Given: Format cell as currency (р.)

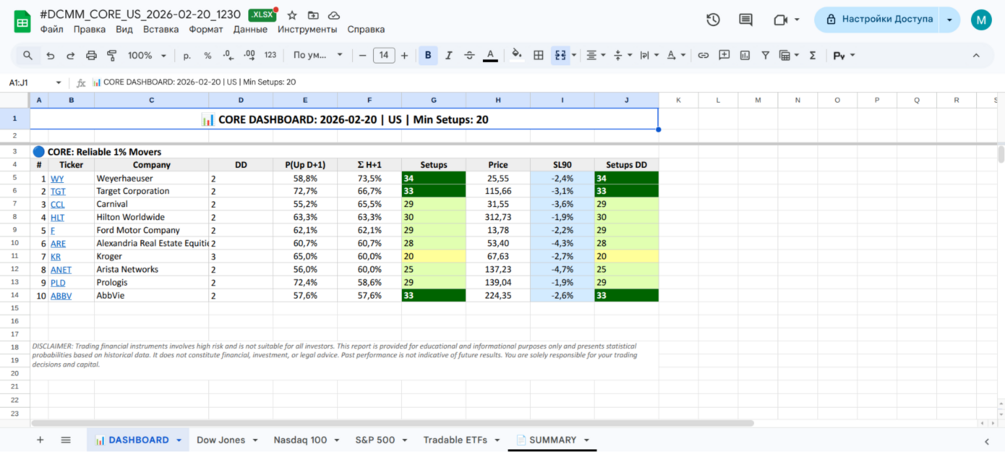Looking at the screenshot, I should [x=187, y=56].
